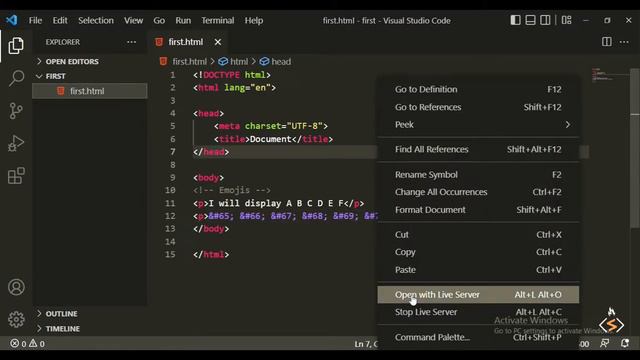Open the Source Control view

coord(16,111)
